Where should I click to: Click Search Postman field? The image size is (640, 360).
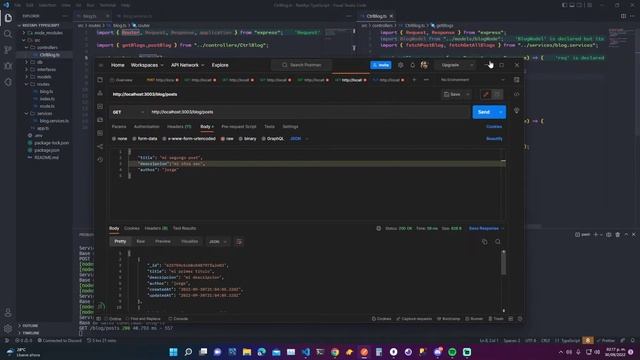[x=302, y=65]
